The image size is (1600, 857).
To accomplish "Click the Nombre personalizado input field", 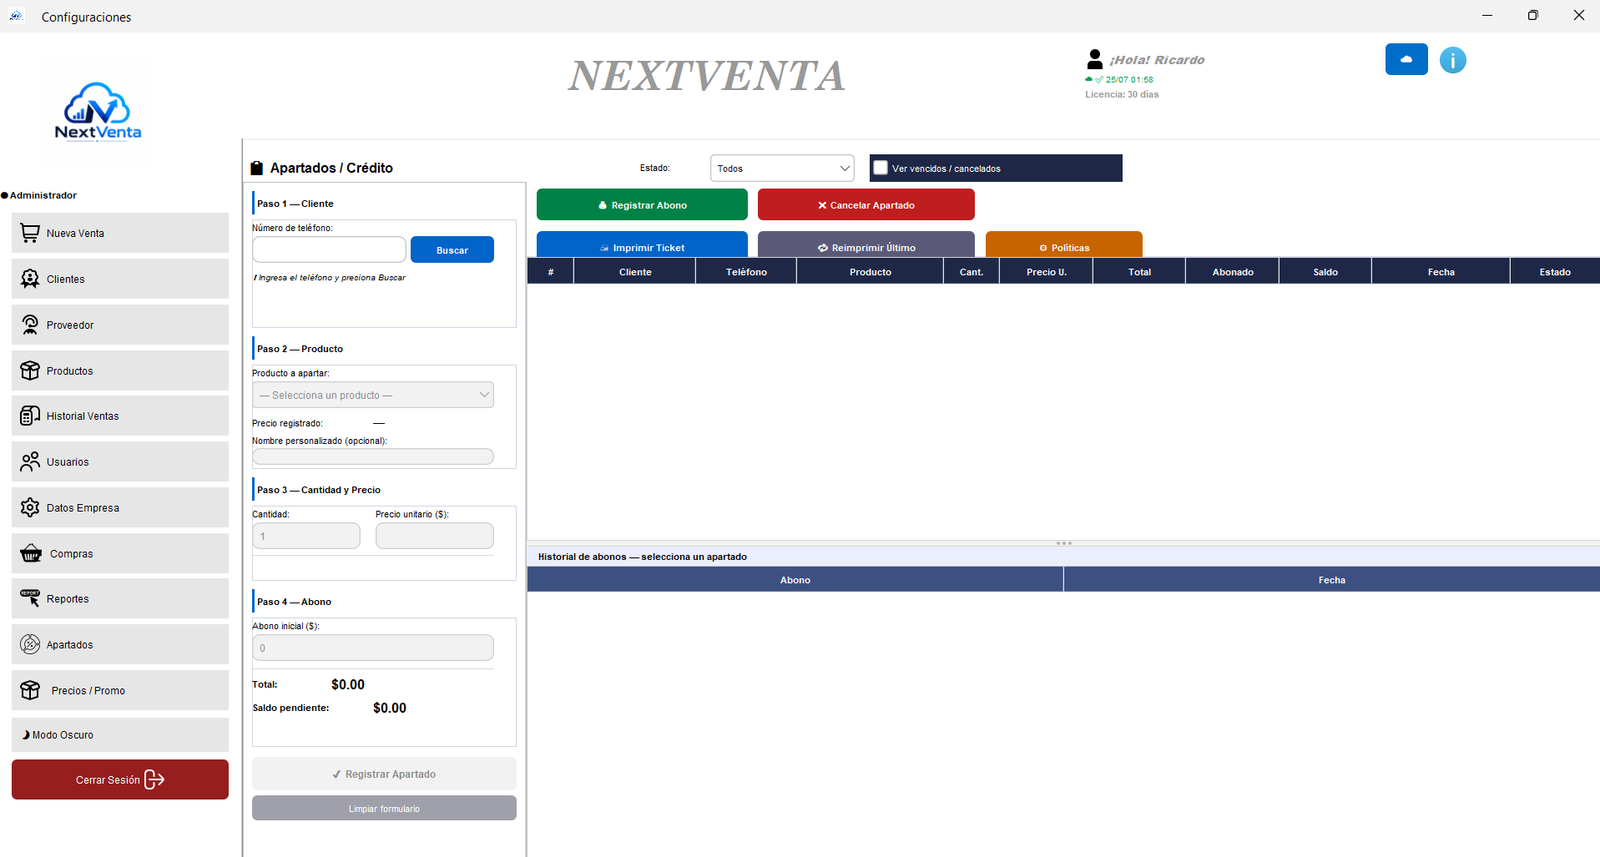I will 373,457.
